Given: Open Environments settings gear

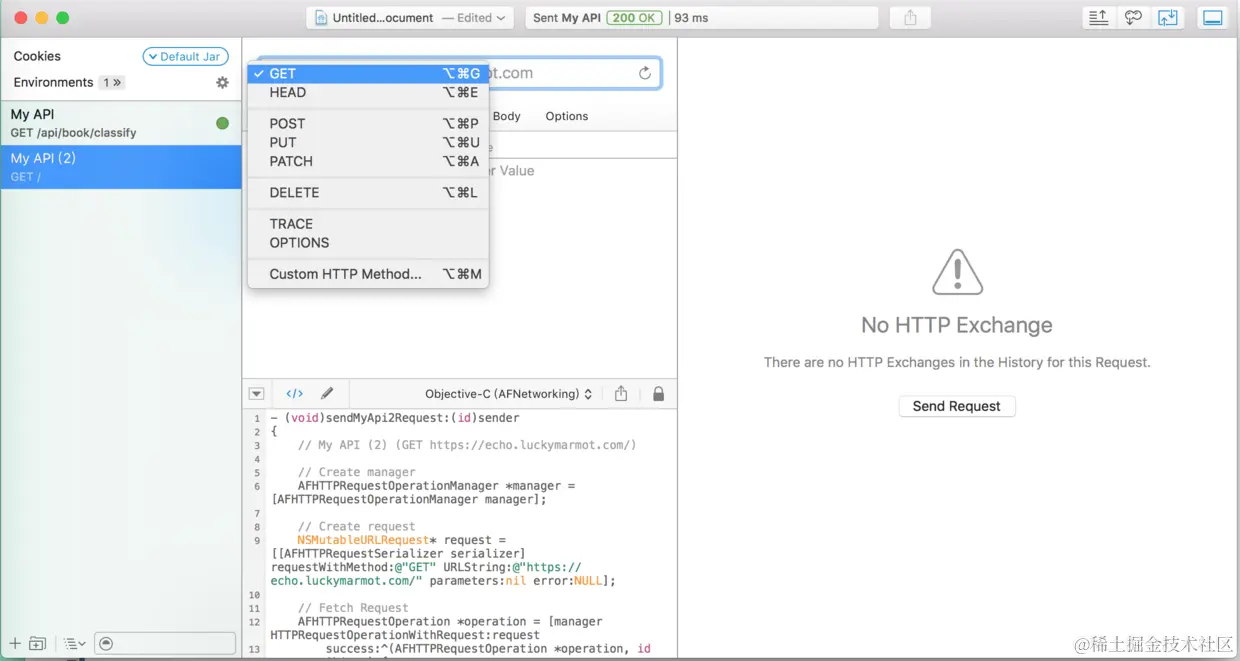Looking at the screenshot, I should click(x=222, y=83).
